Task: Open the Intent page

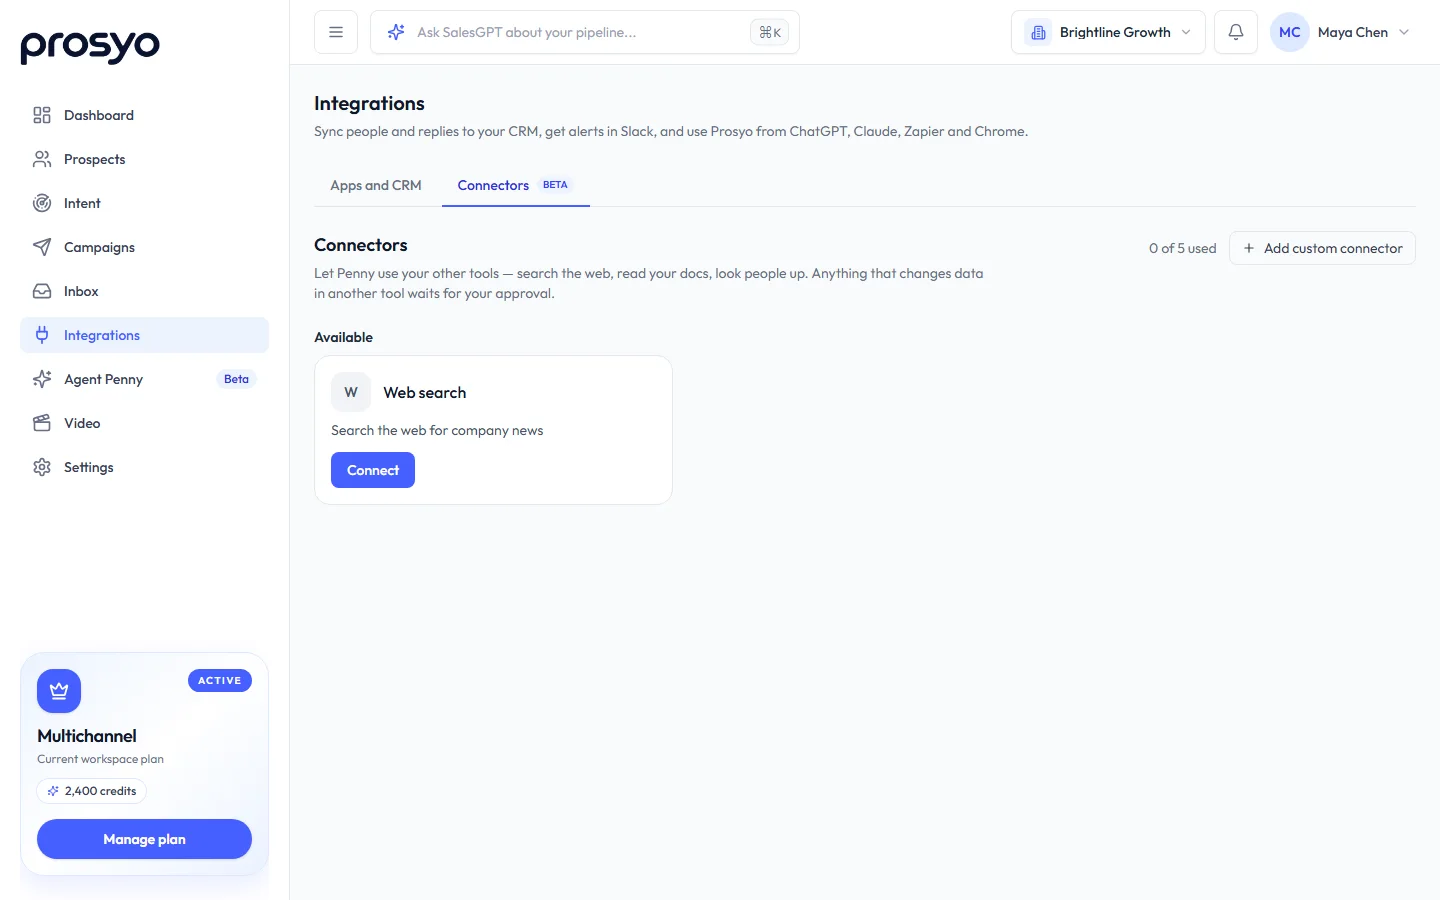Action: pos(144,203)
